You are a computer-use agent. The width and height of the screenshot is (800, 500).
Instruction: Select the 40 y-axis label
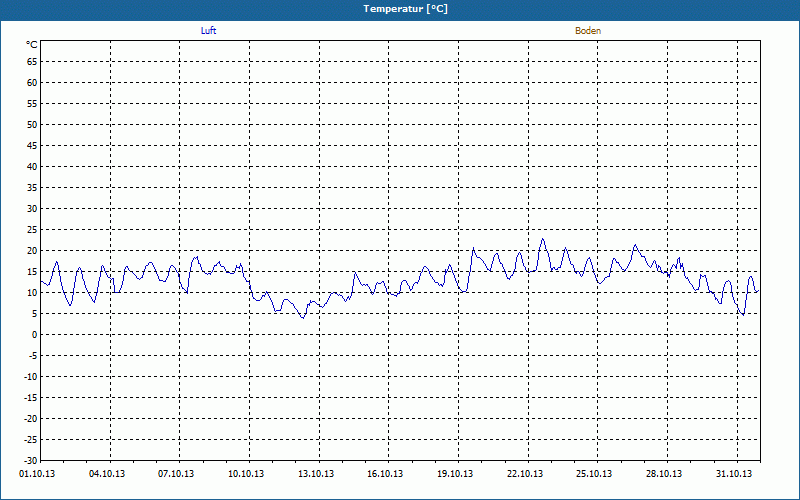pyautogui.click(x=32, y=167)
